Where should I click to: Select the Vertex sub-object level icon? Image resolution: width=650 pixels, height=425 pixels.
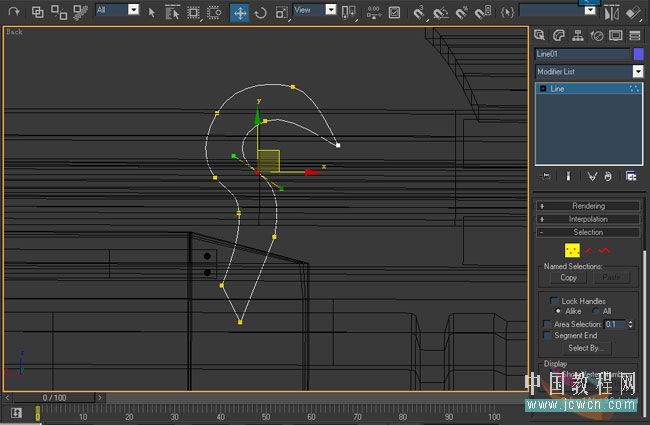click(572, 250)
